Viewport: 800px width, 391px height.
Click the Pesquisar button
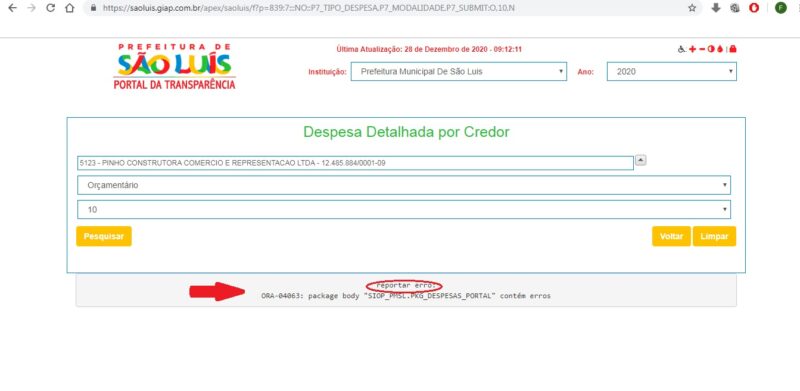104,236
